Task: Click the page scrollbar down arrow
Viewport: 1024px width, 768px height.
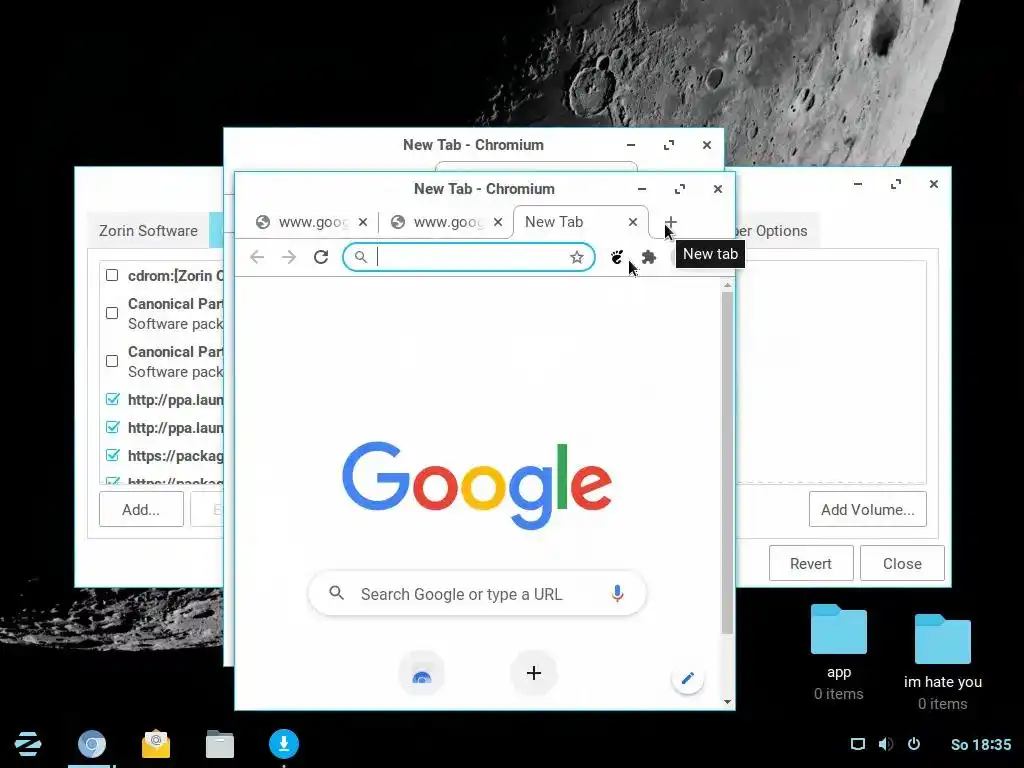Action: coord(728,702)
